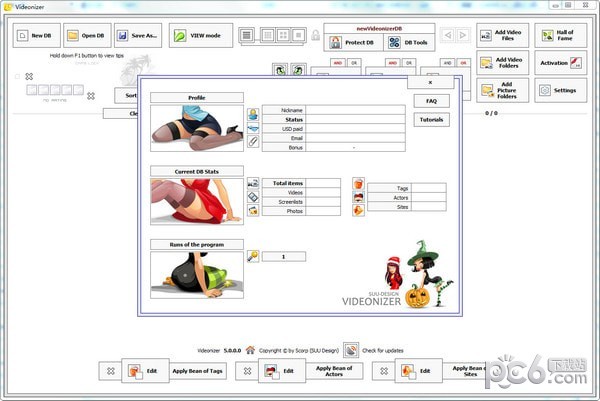This screenshot has width=600, height=401.
Task: Open the FAQ page
Action: 430,101
